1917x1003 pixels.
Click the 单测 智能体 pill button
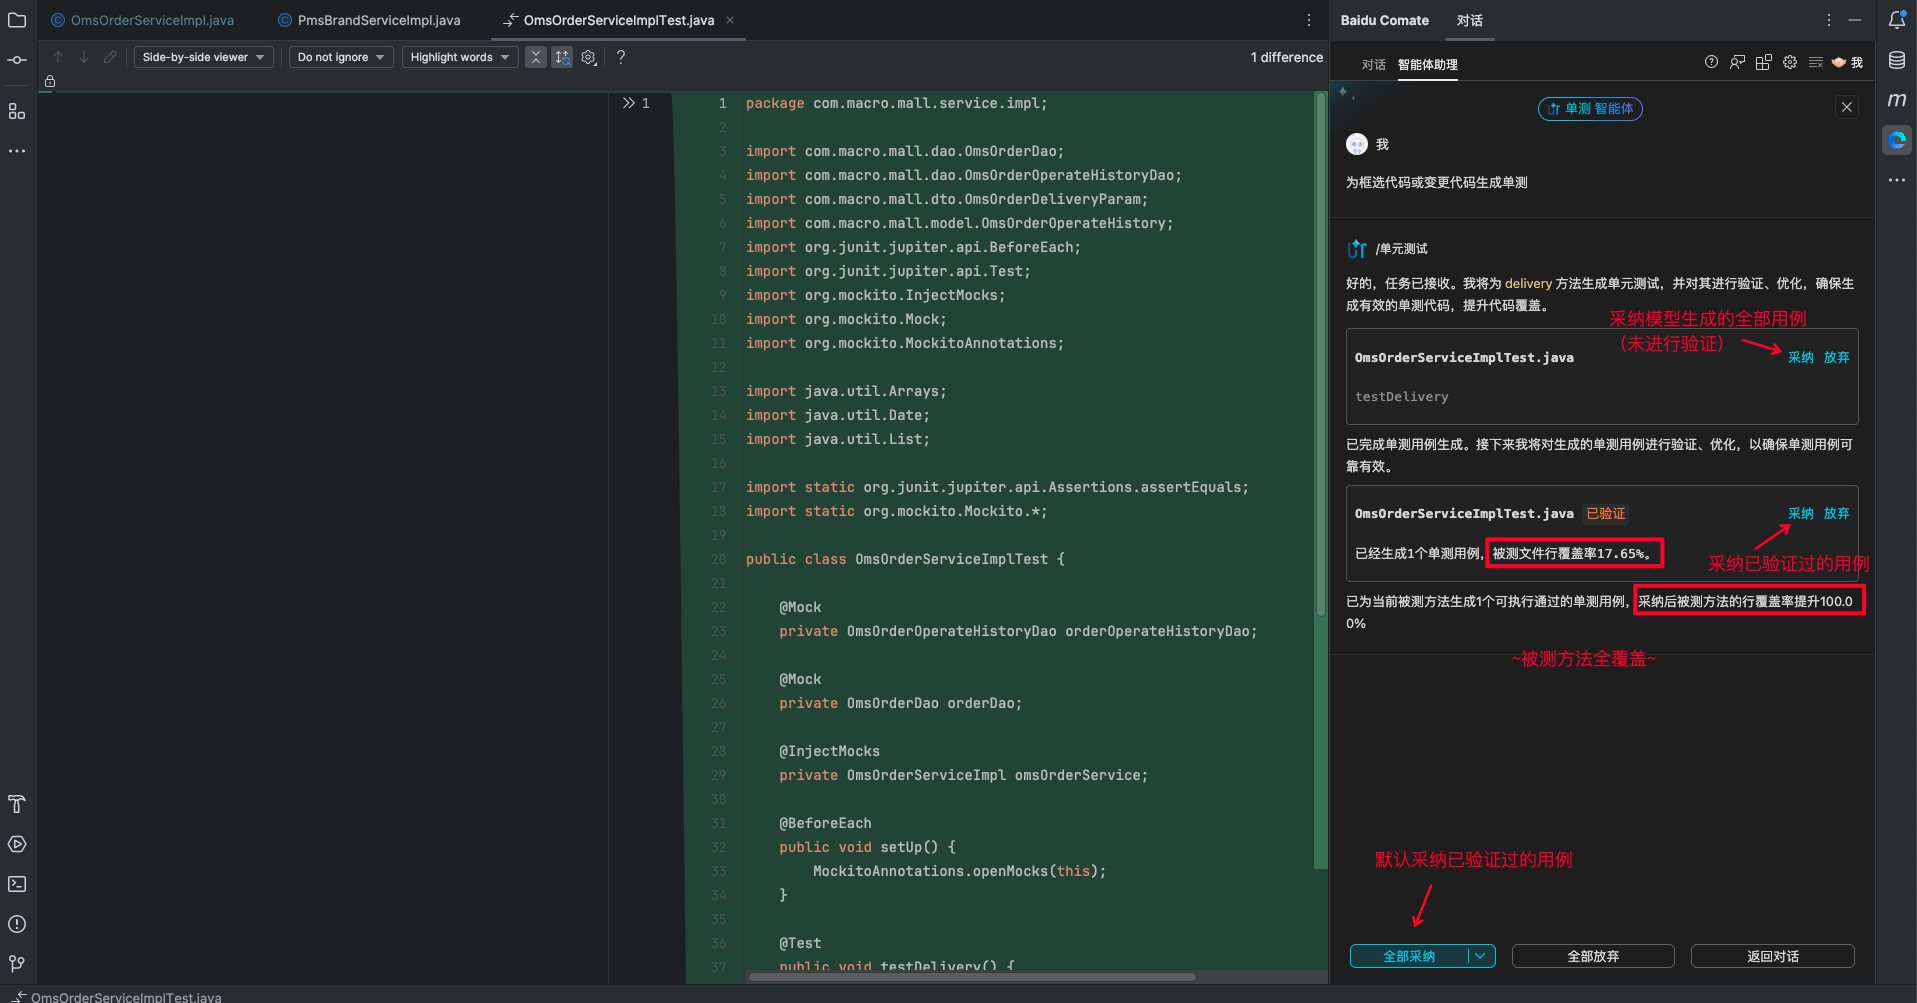[1590, 109]
